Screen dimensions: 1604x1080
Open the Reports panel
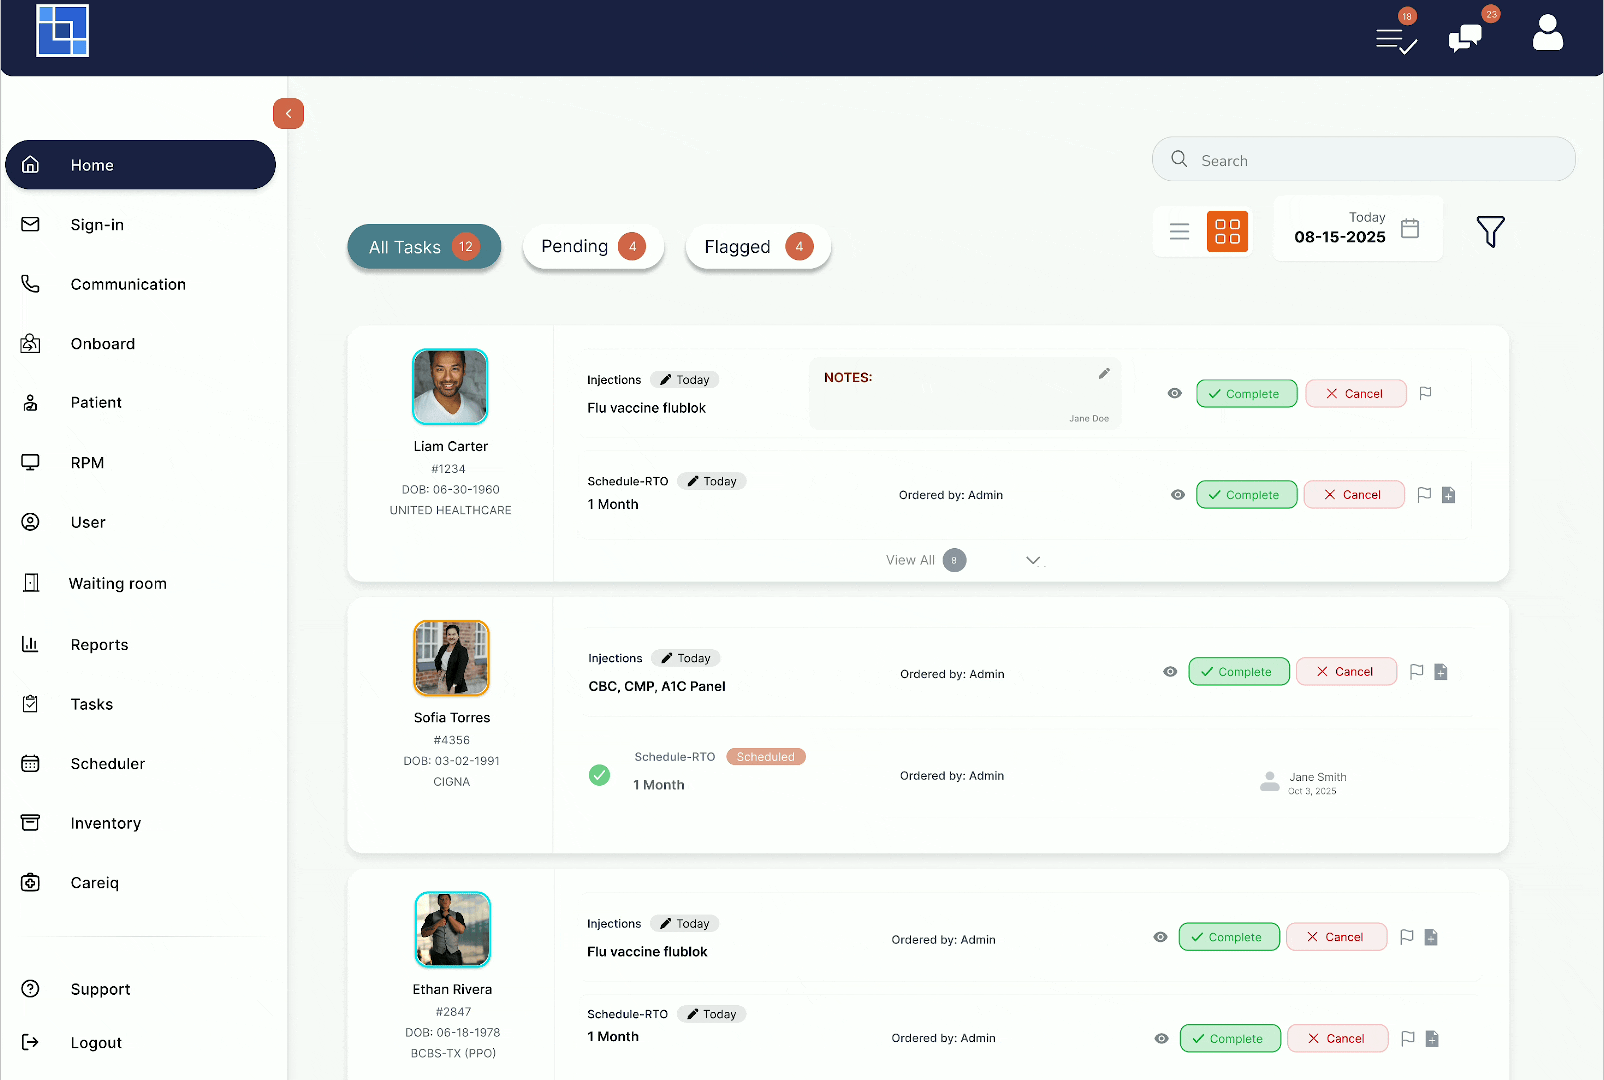(99, 644)
